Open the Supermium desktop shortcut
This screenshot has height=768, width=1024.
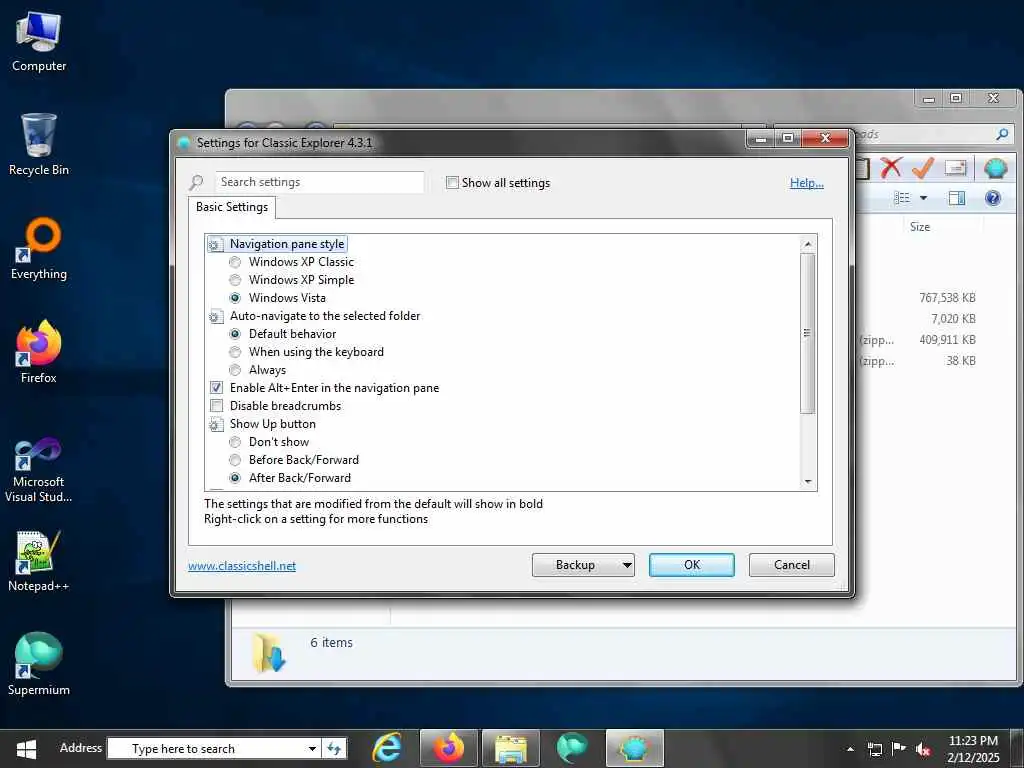click(x=39, y=664)
